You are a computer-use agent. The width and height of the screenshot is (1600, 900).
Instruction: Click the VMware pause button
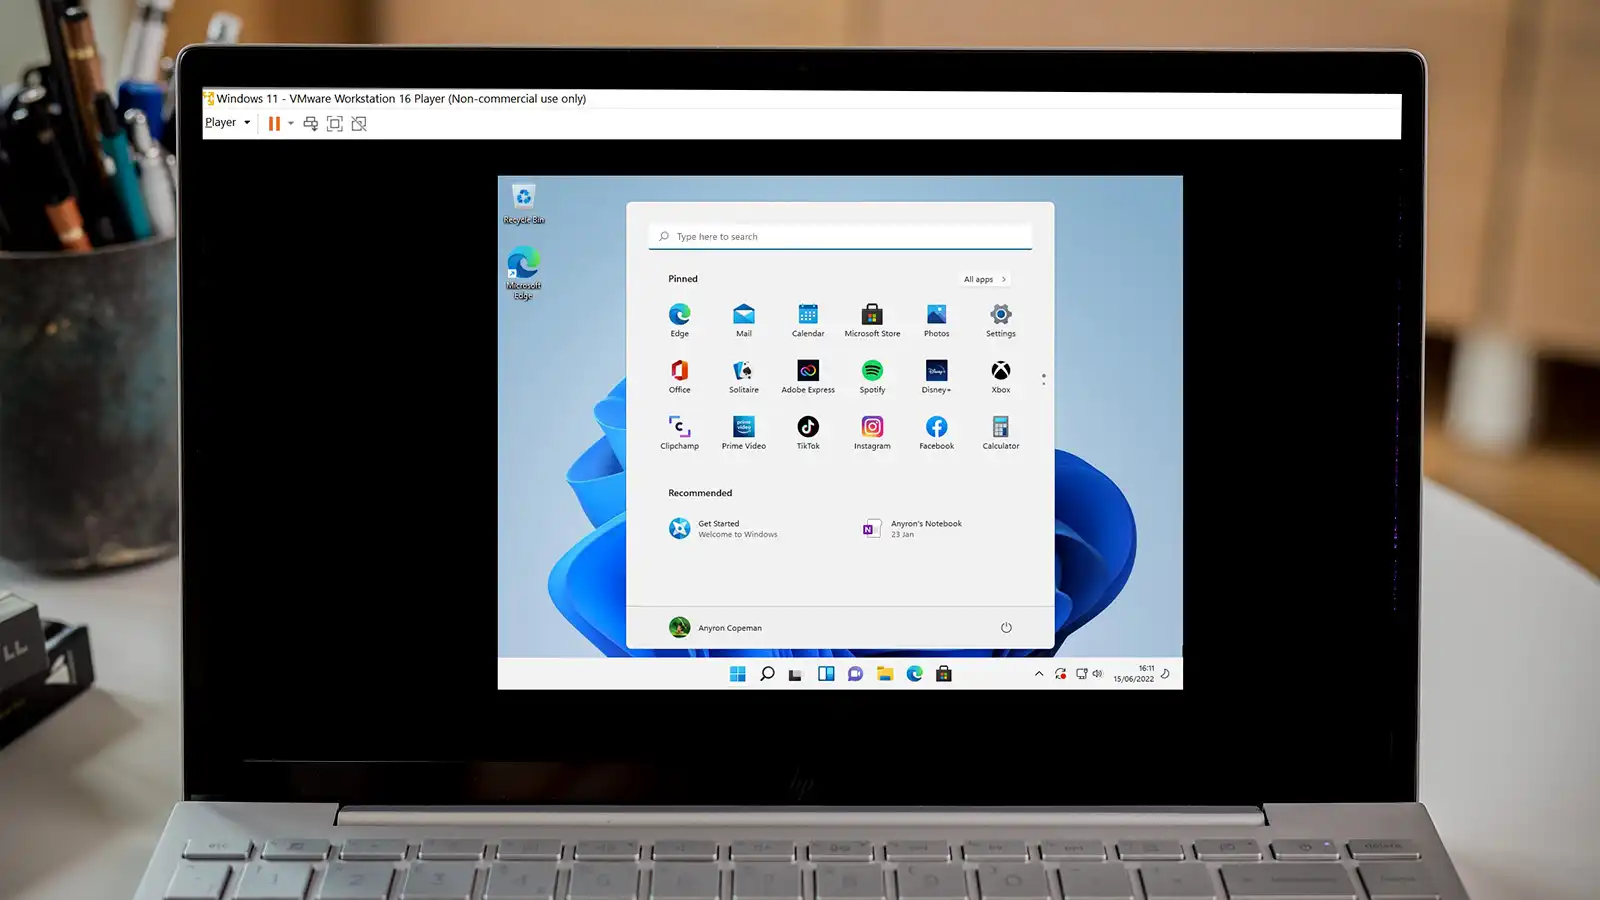[x=274, y=124]
